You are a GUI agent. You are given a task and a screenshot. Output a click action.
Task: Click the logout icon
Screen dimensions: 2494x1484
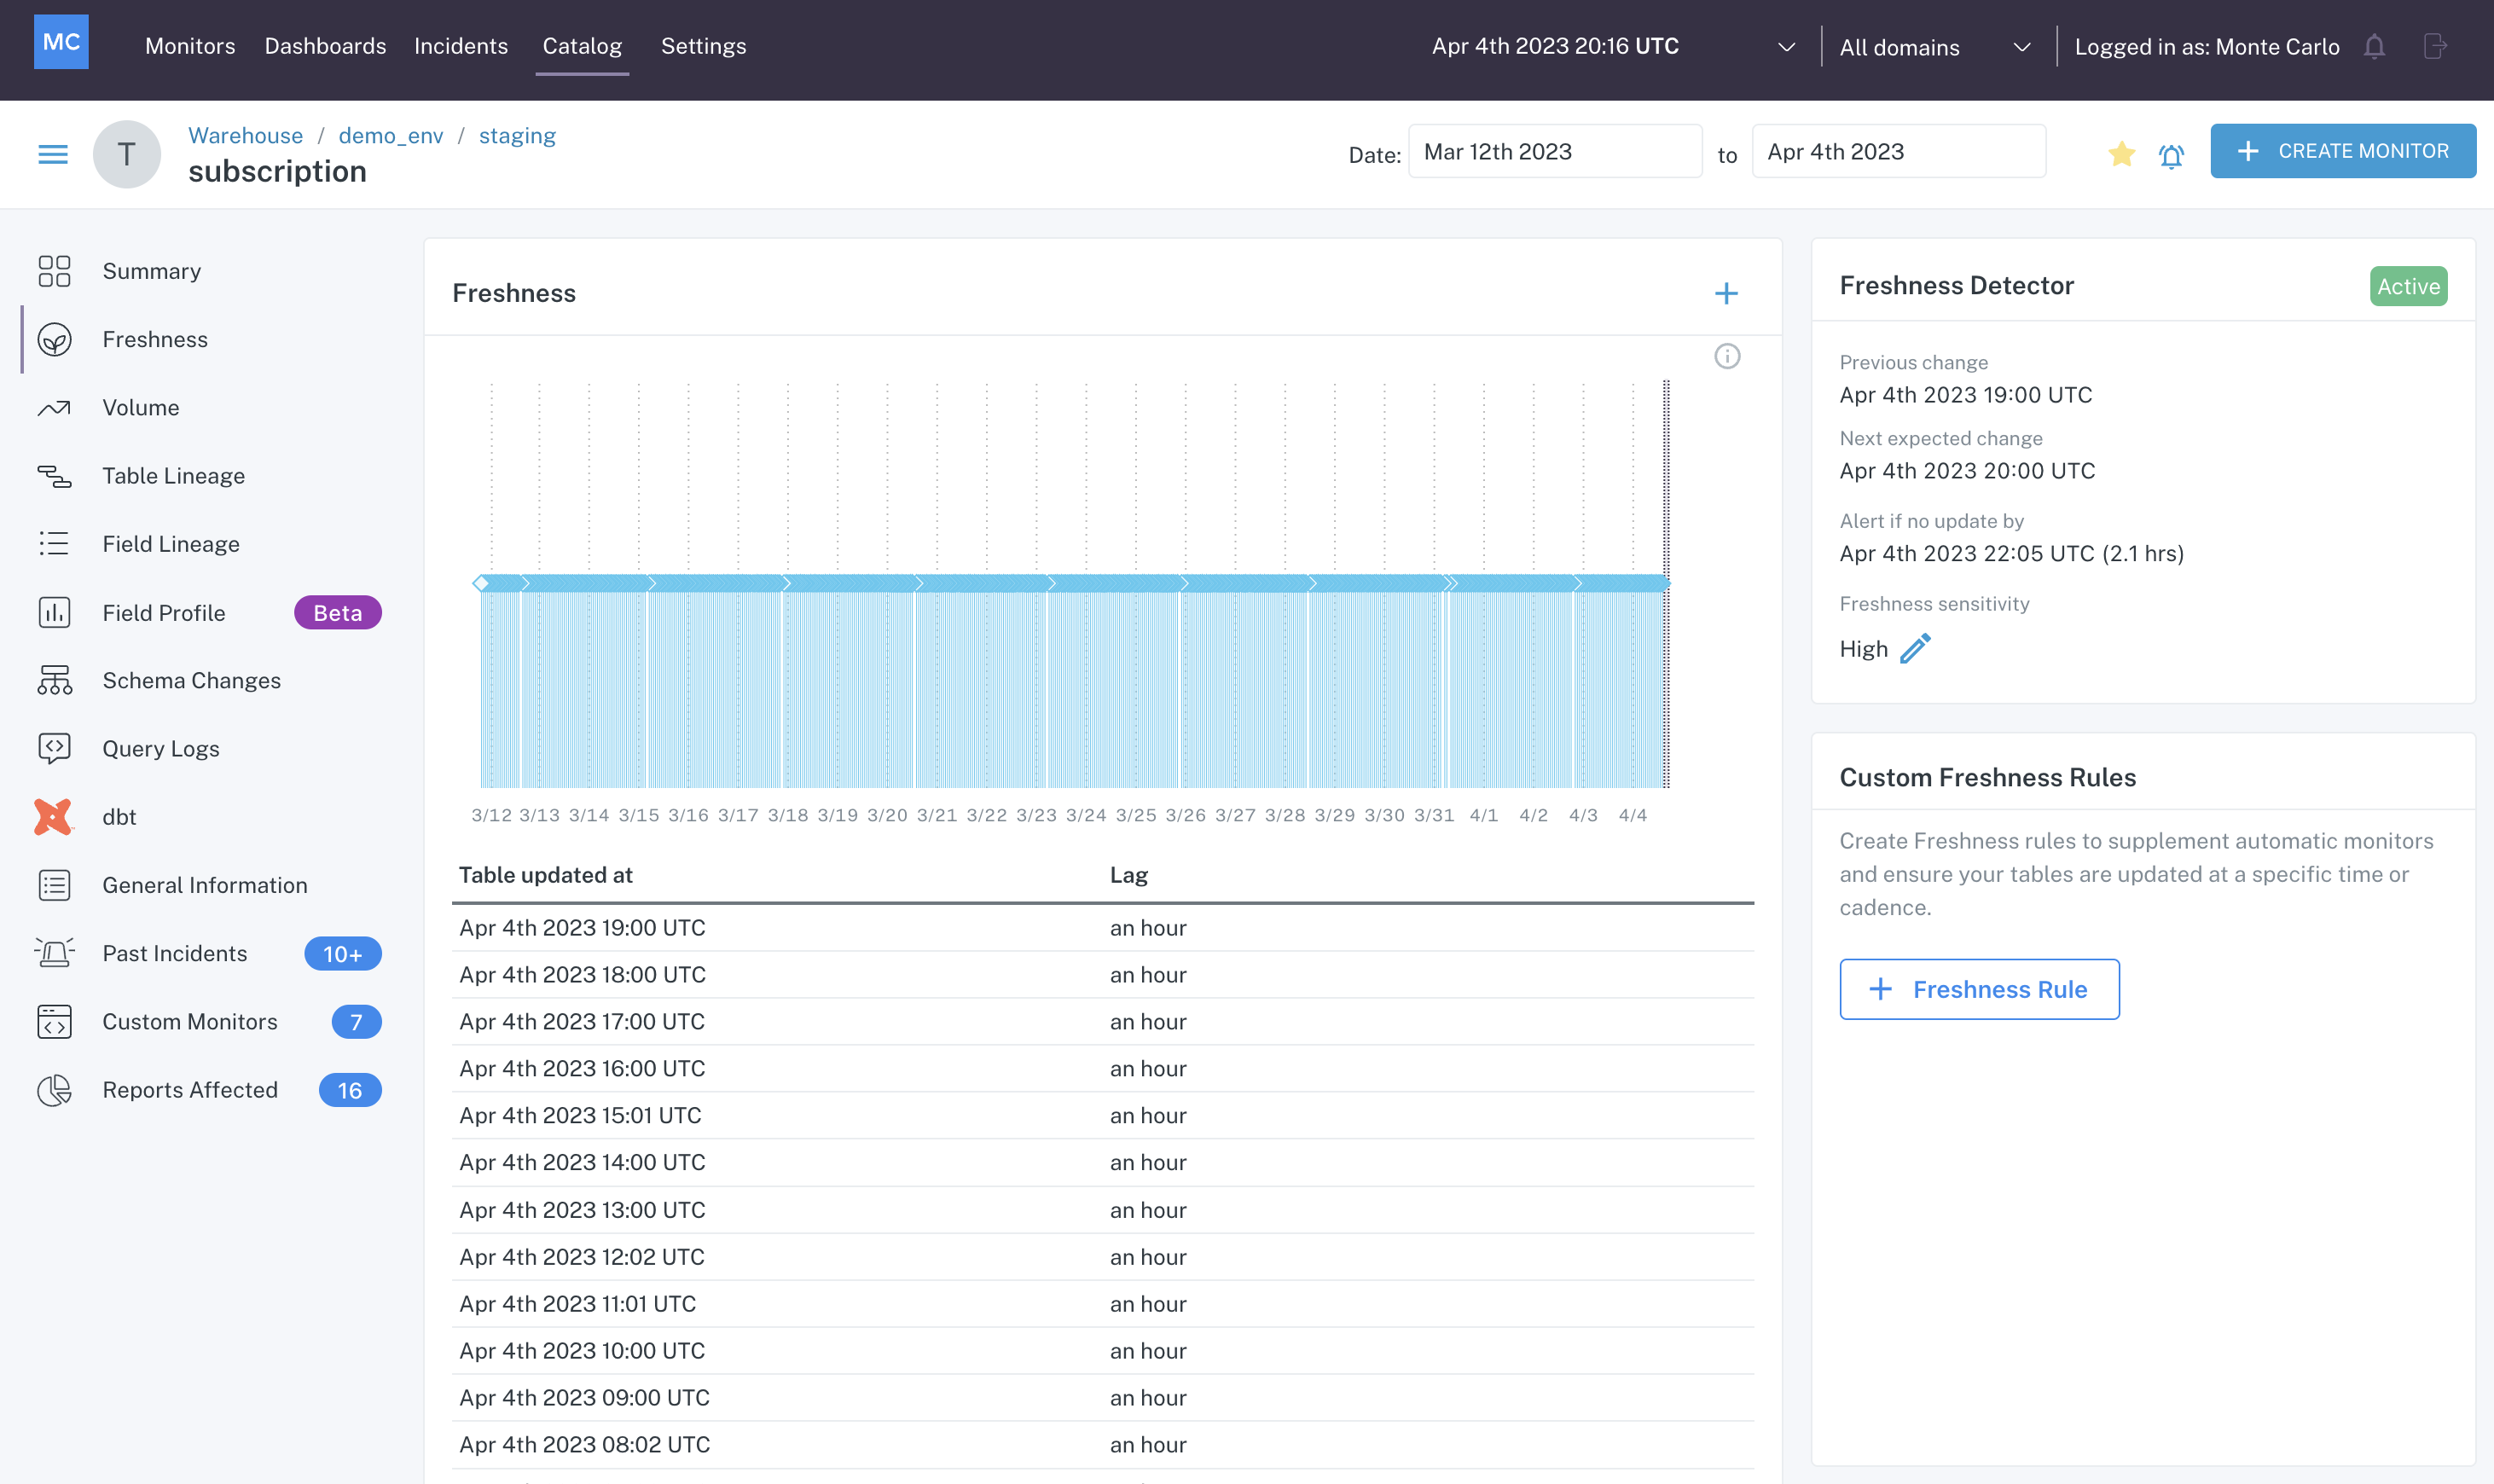(2435, 47)
